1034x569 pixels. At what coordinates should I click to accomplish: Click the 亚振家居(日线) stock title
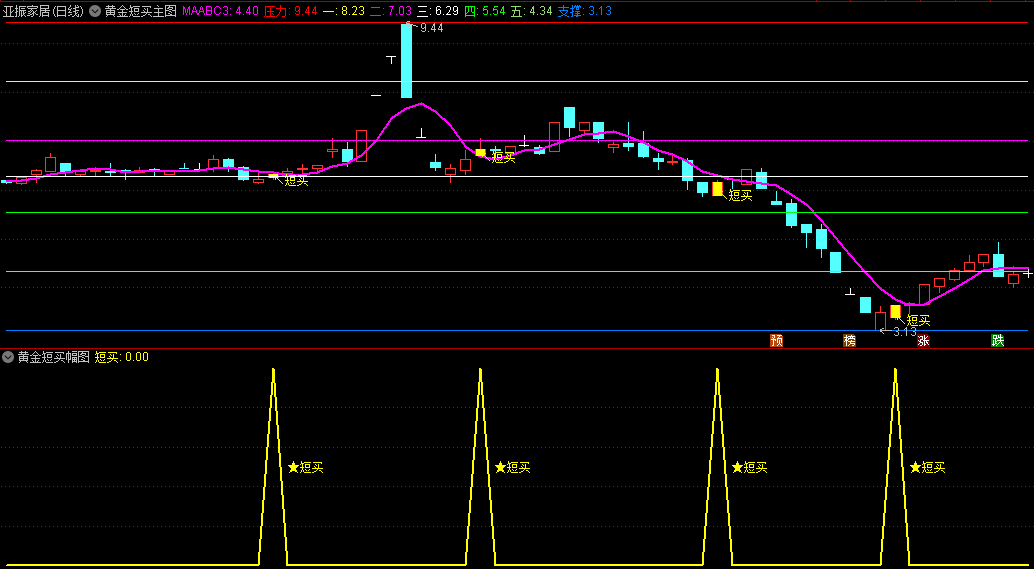click(x=44, y=11)
